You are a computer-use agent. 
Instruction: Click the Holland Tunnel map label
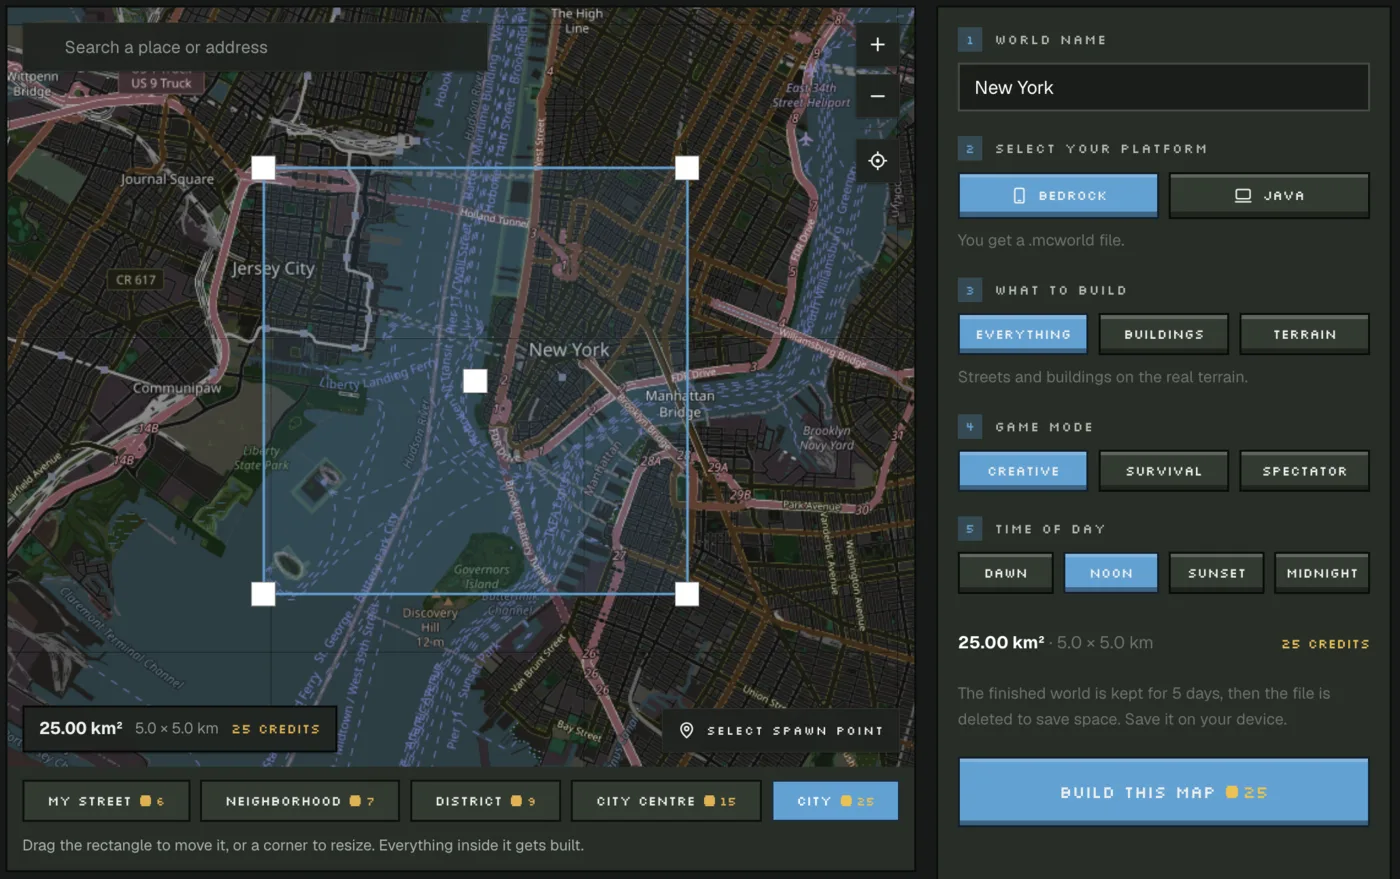(x=494, y=217)
